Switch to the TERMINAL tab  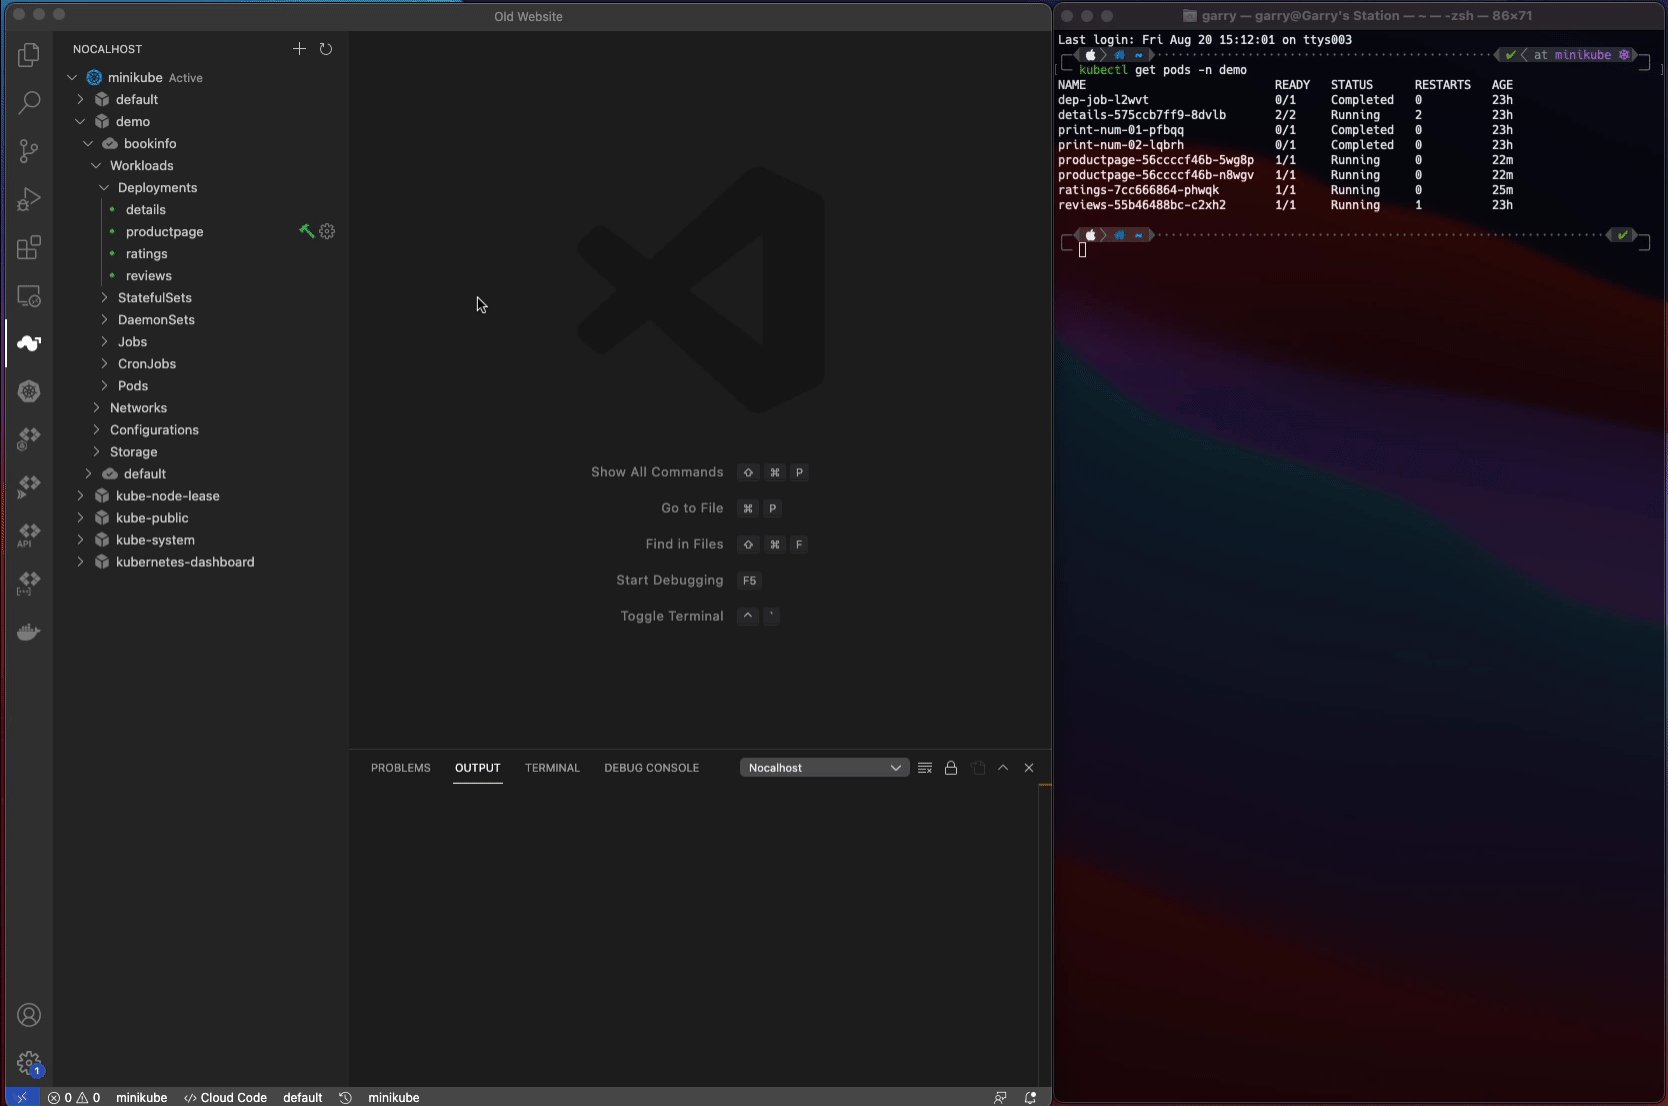(x=552, y=768)
